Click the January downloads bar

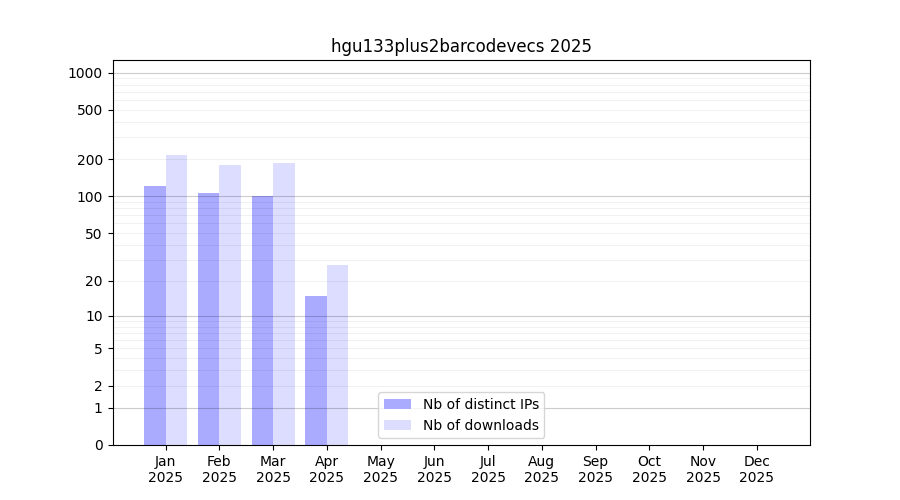[176, 300]
